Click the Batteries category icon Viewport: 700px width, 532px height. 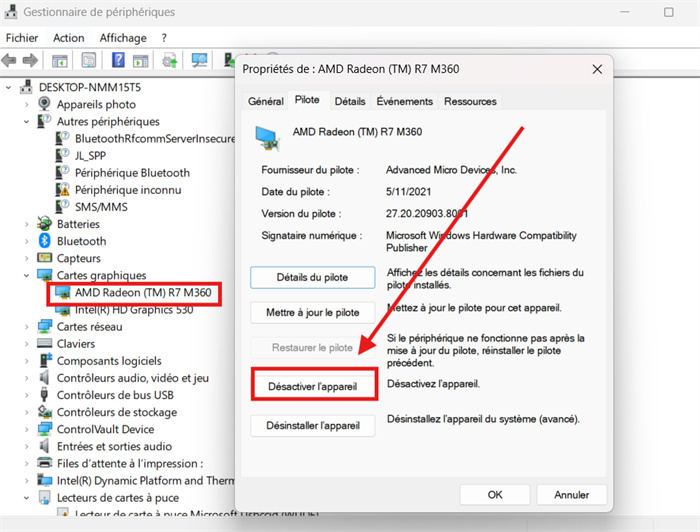[x=44, y=224]
